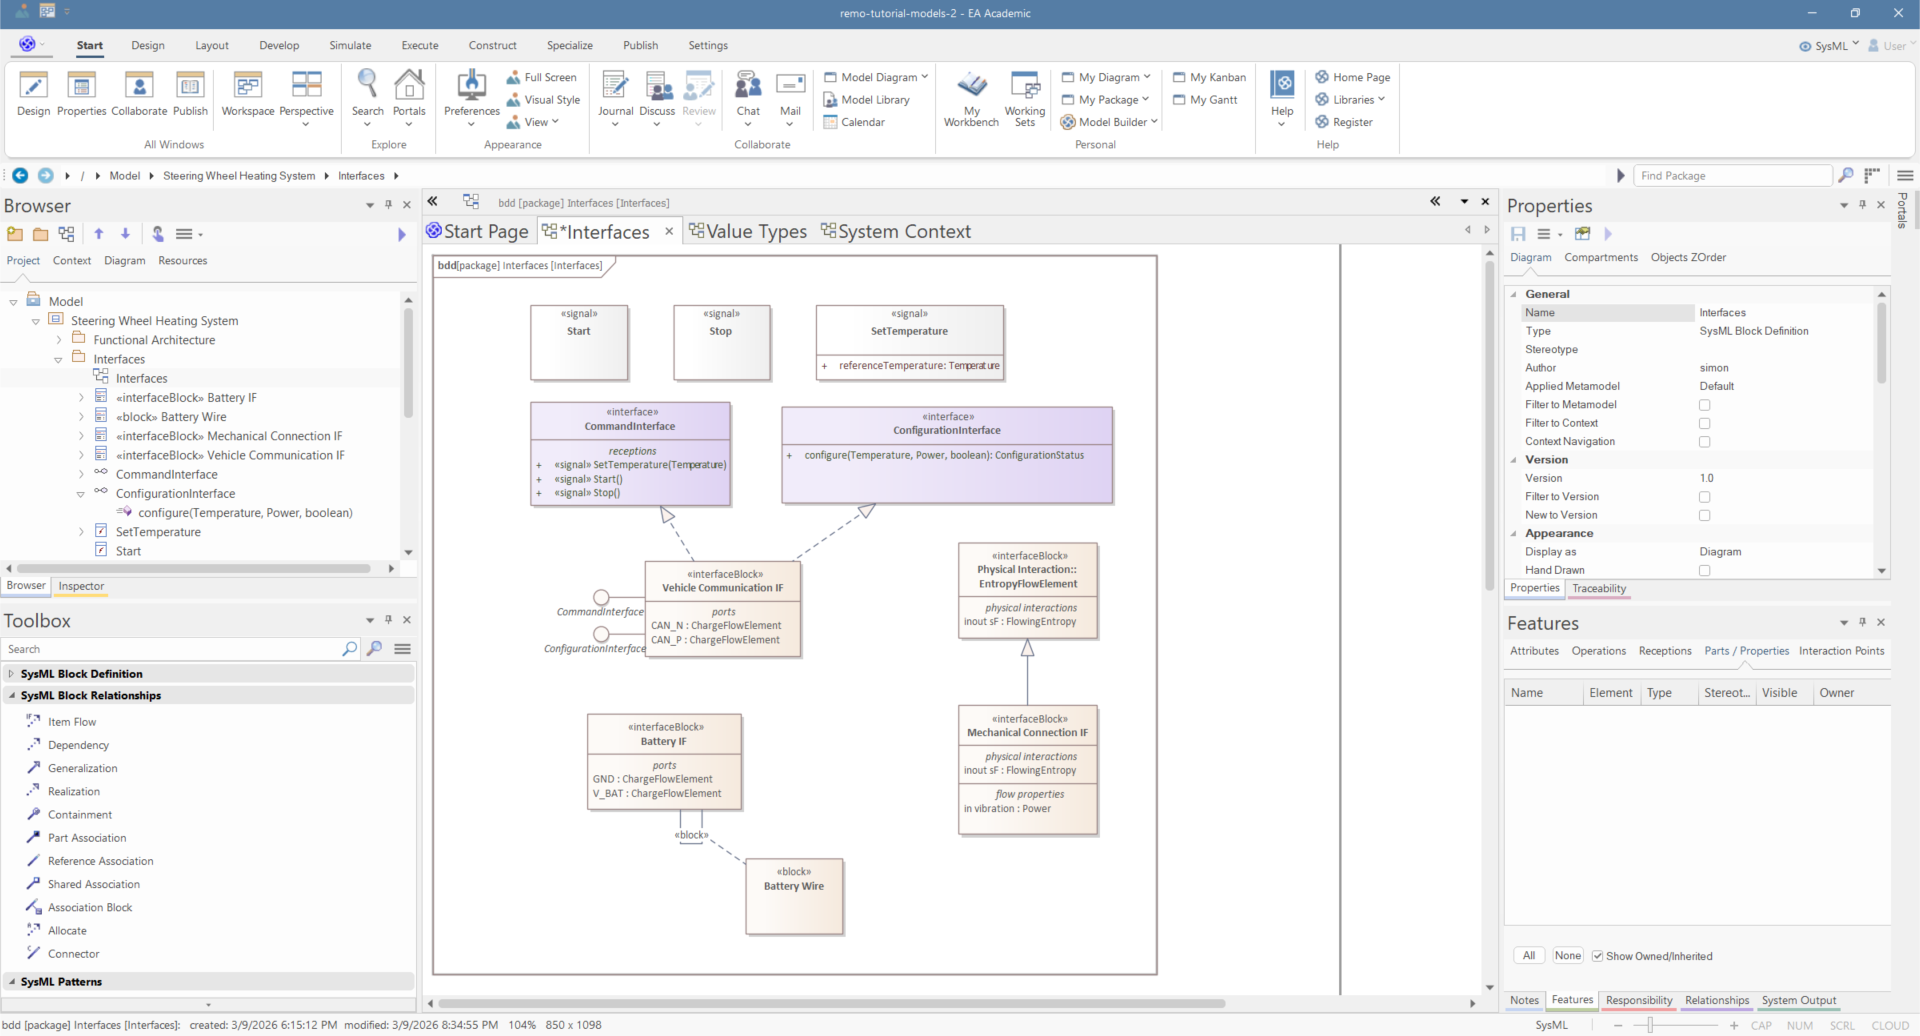
Task: Toggle the Hand Drawn checkbox
Action: pos(1704,570)
